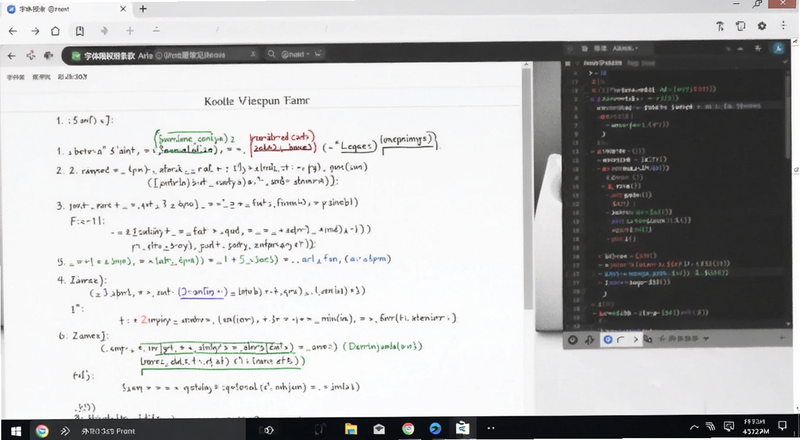Click the left arrow at editor bottom toolbar end
The image size is (800, 440).
783,338
